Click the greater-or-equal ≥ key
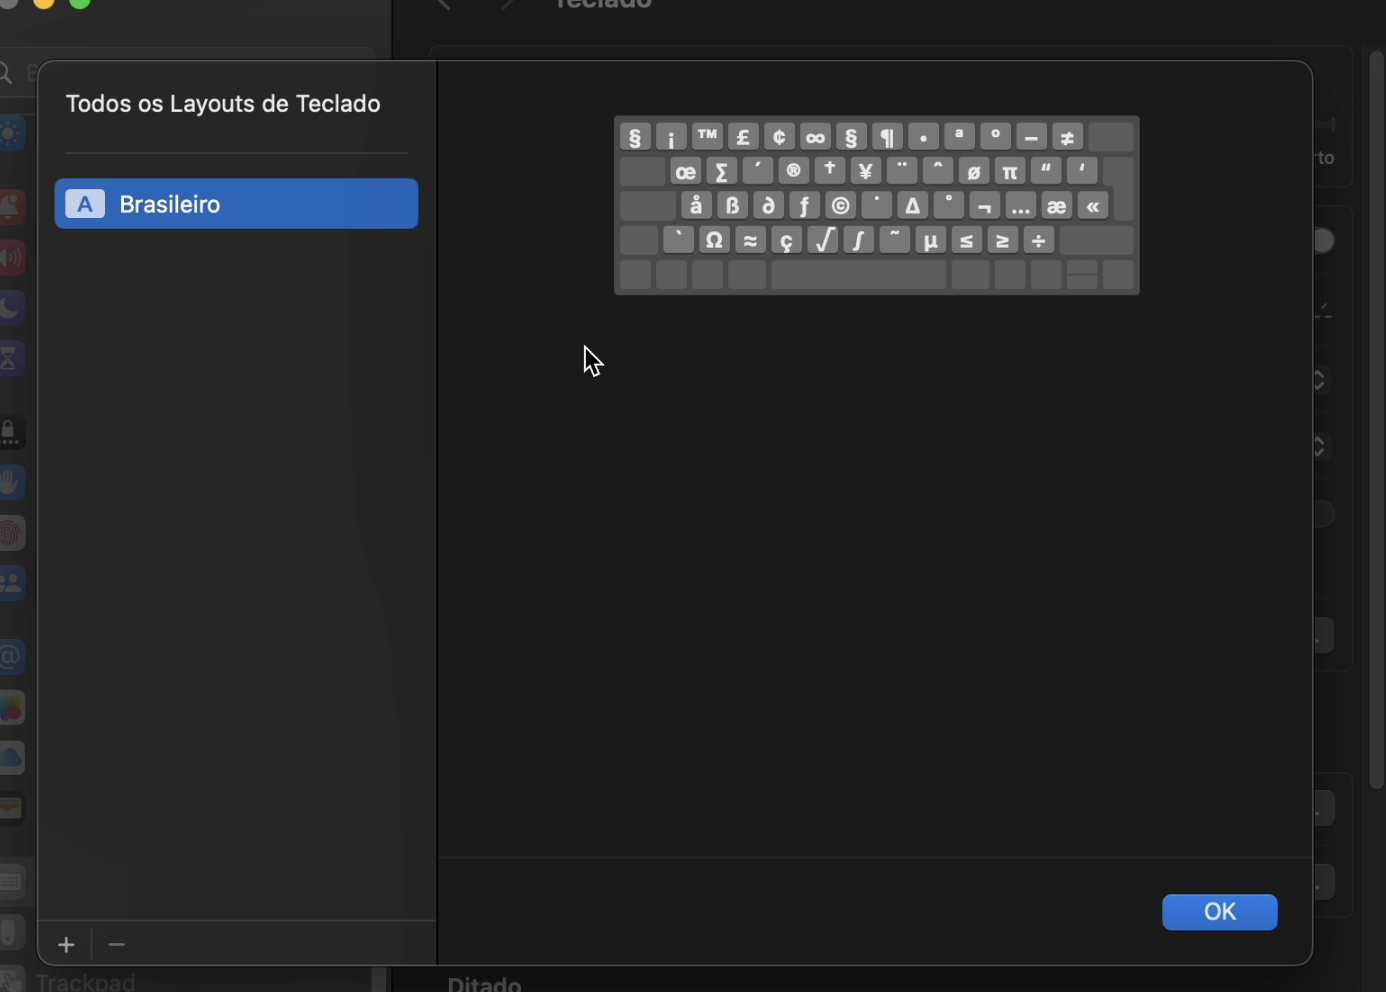Screen dimensions: 1386x992 1002,240
